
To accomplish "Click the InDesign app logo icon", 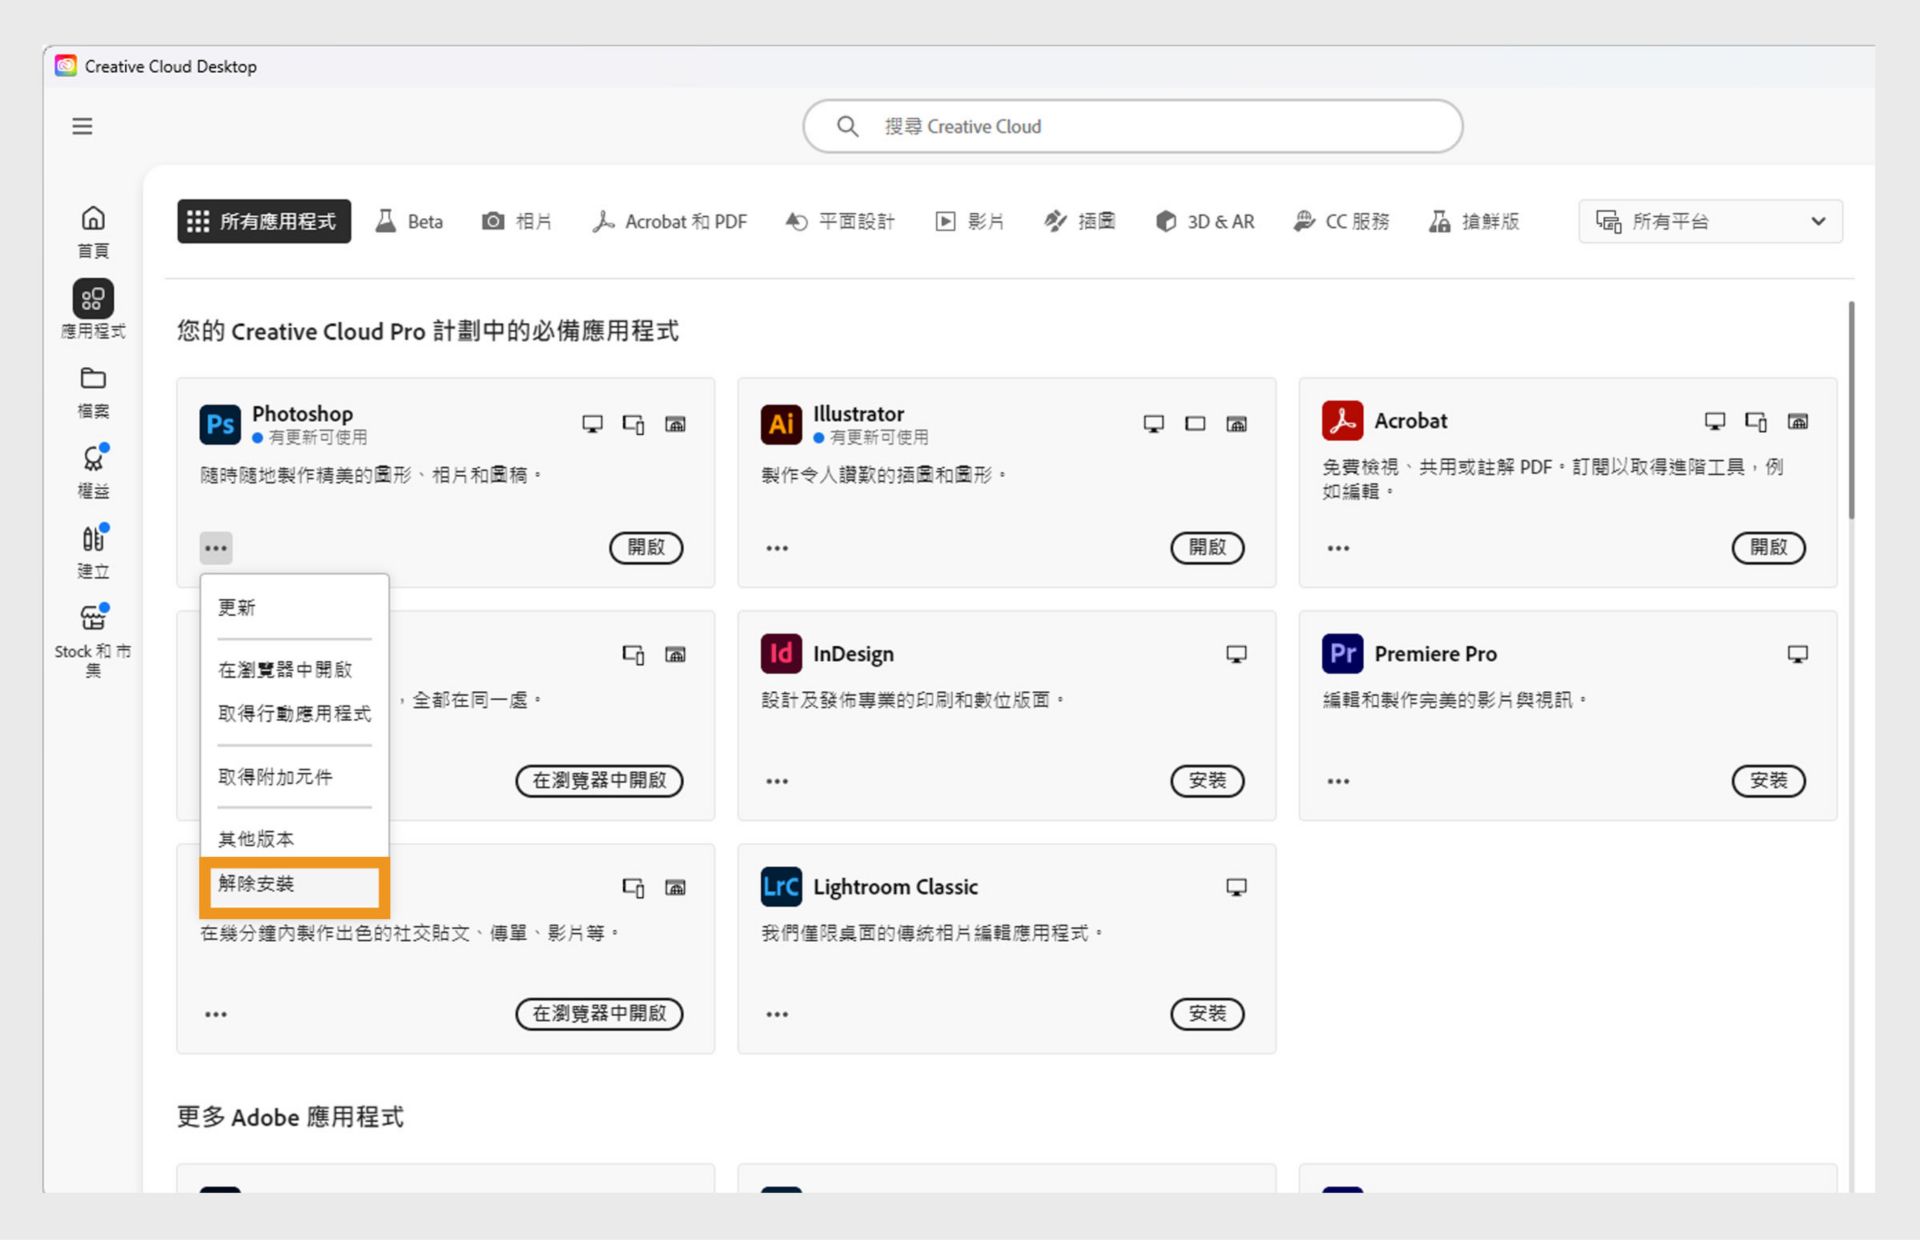I will pos(781,653).
